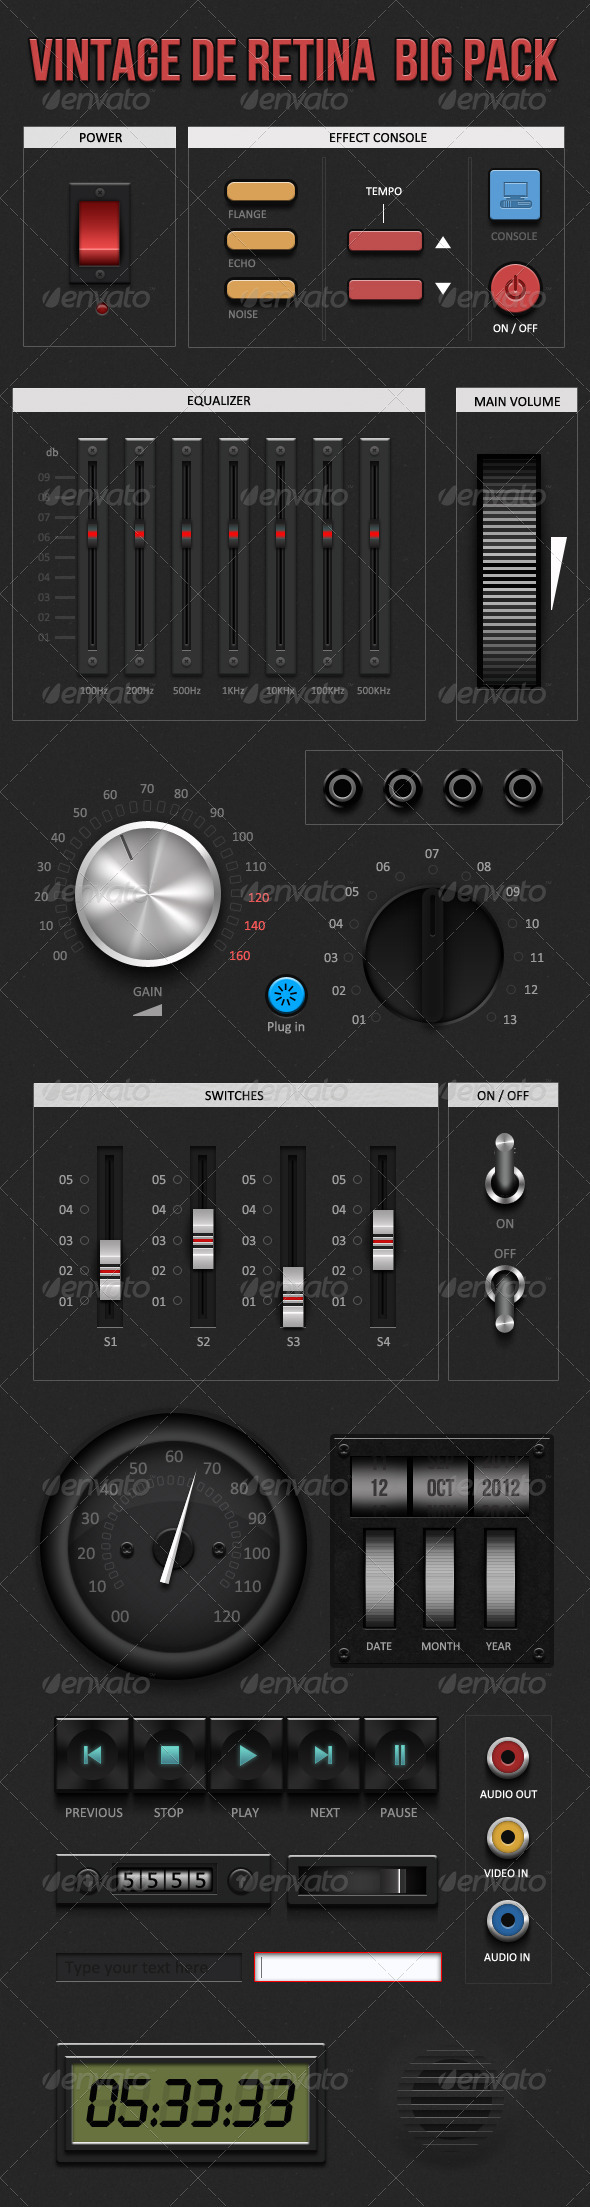This screenshot has height=2207, width=590.
Task: Click the horizontal tuning dial bar
Action: pyautogui.click(x=362, y=1881)
